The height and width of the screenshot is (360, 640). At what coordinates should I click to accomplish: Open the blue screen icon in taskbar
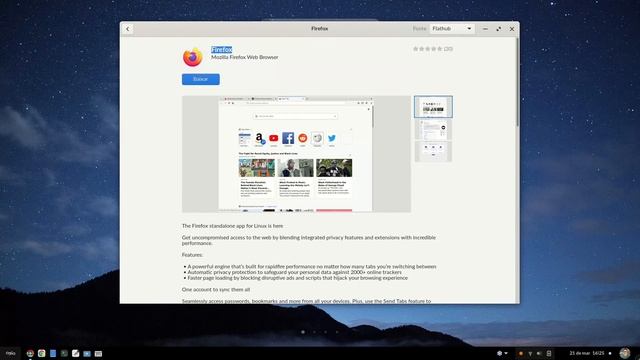(87, 353)
